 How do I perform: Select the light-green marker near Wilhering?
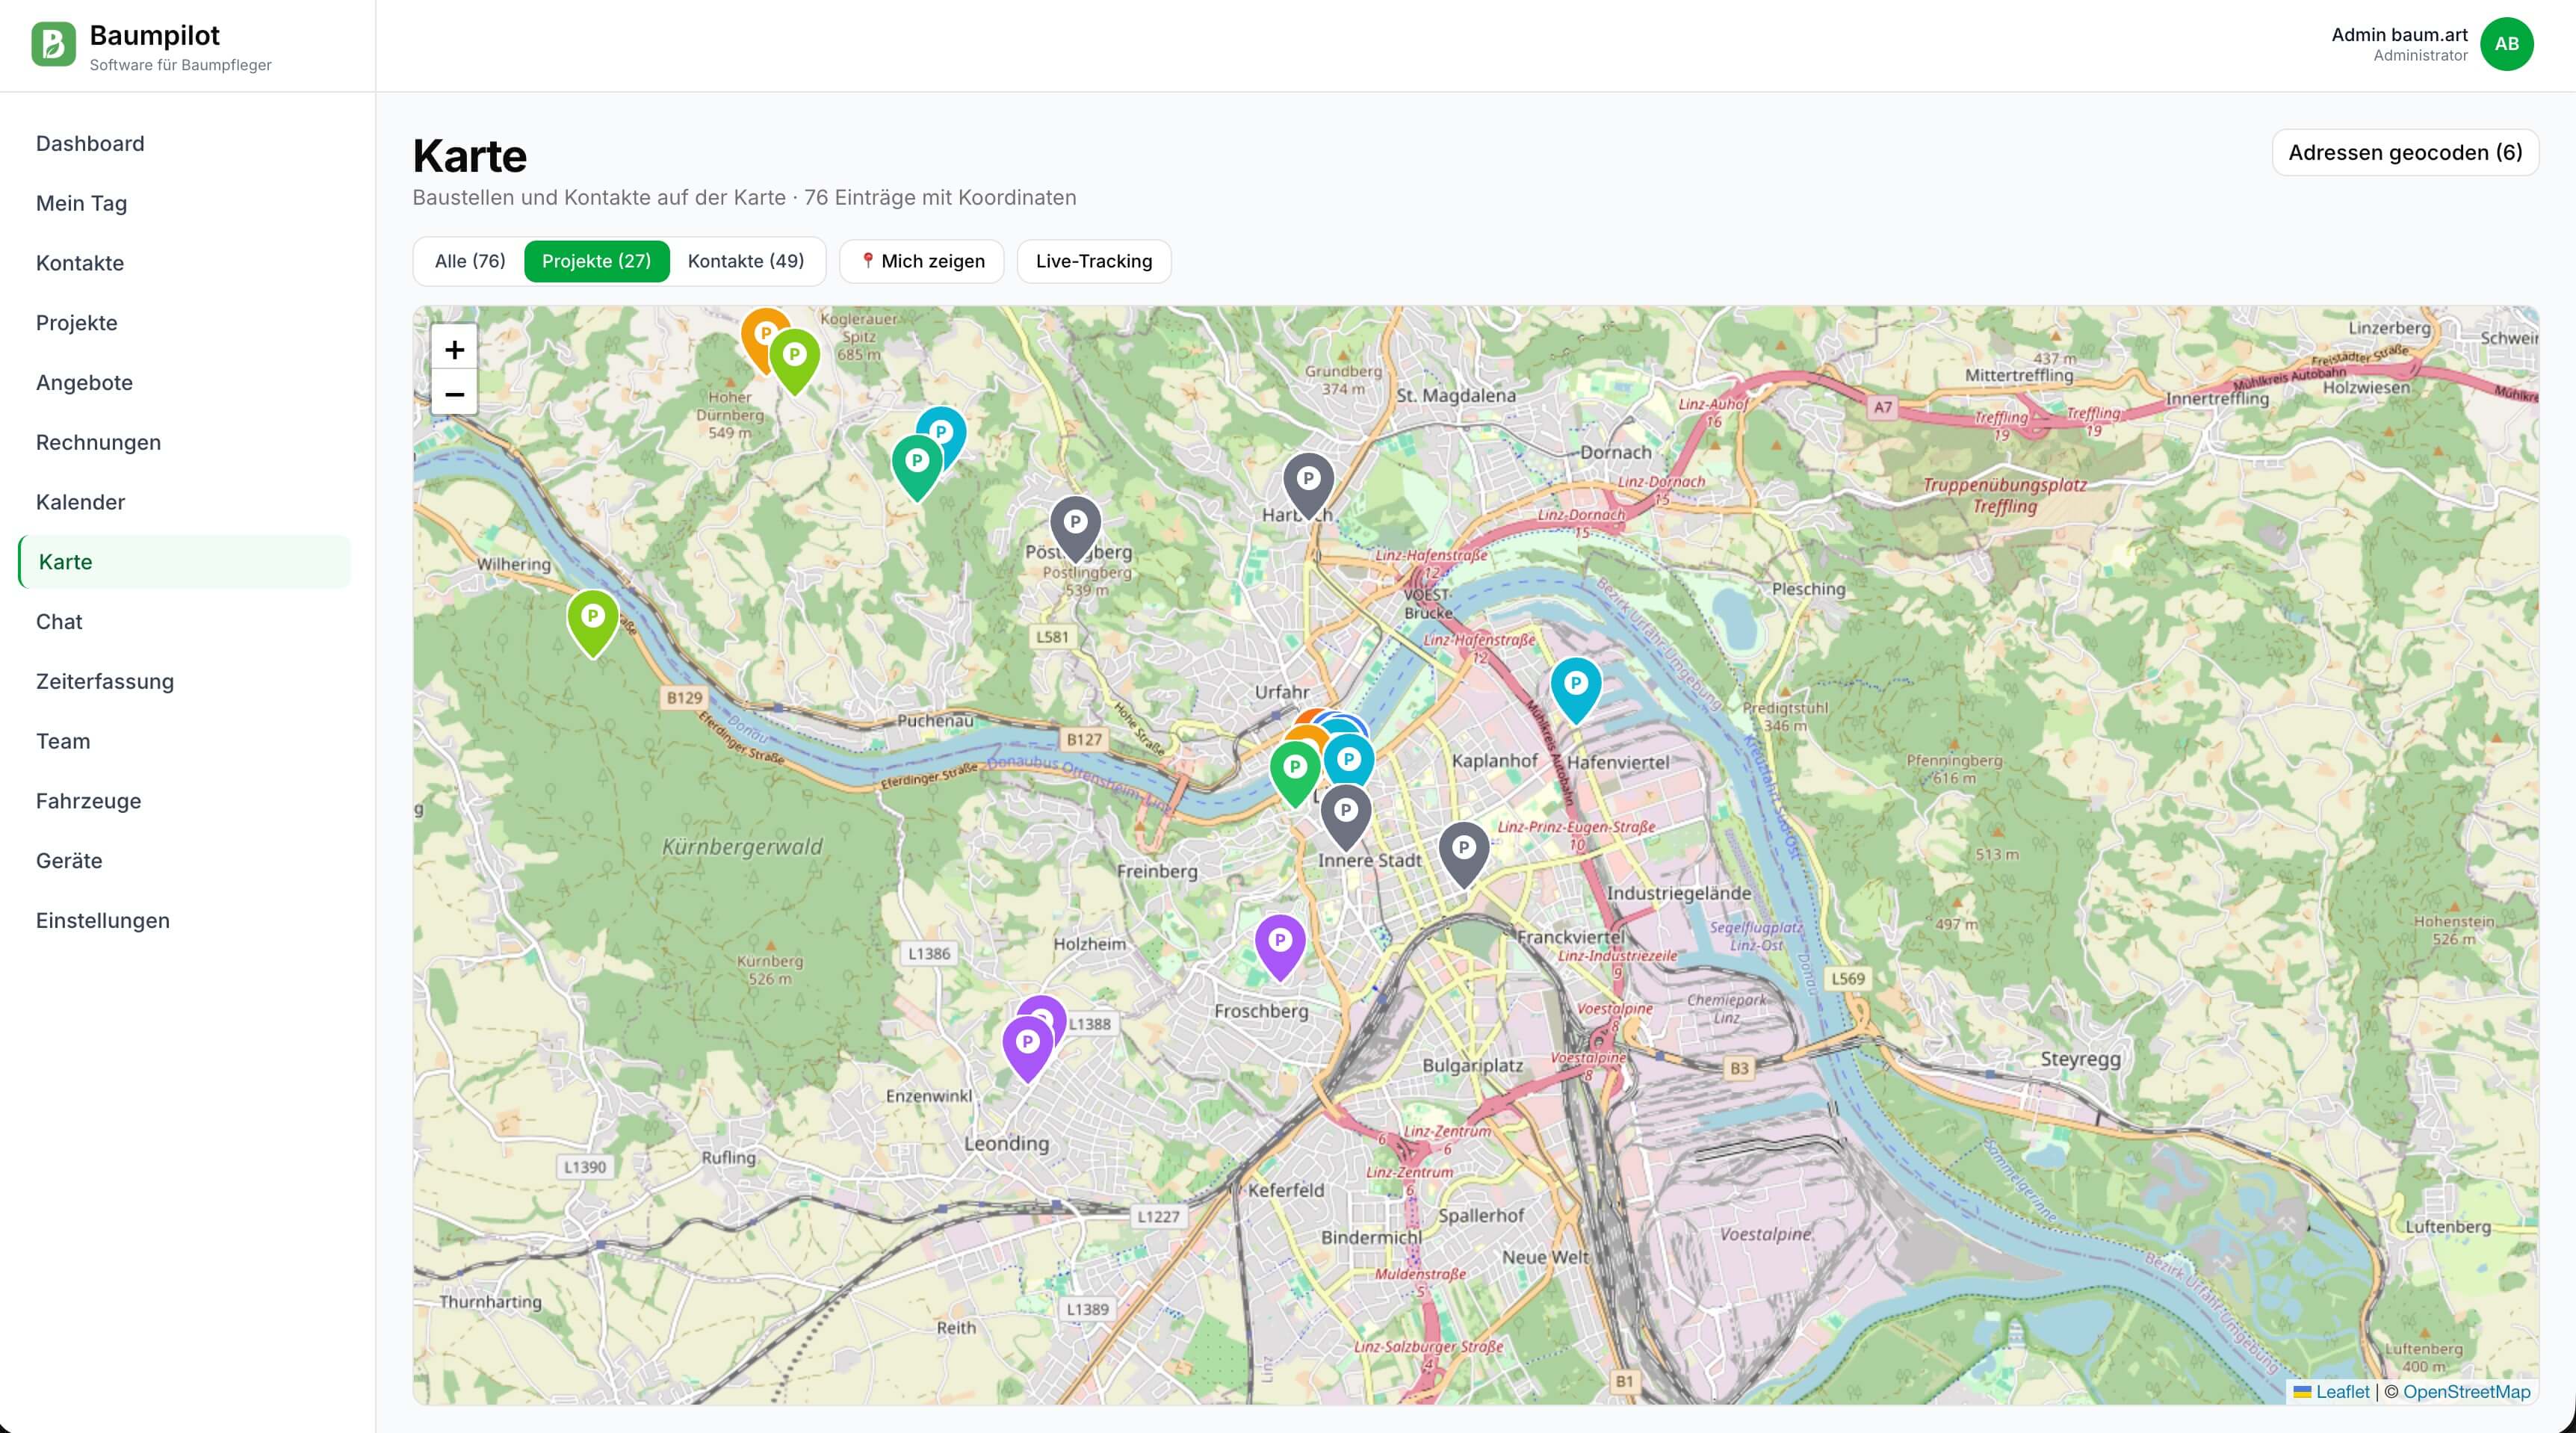(x=592, y=622)
